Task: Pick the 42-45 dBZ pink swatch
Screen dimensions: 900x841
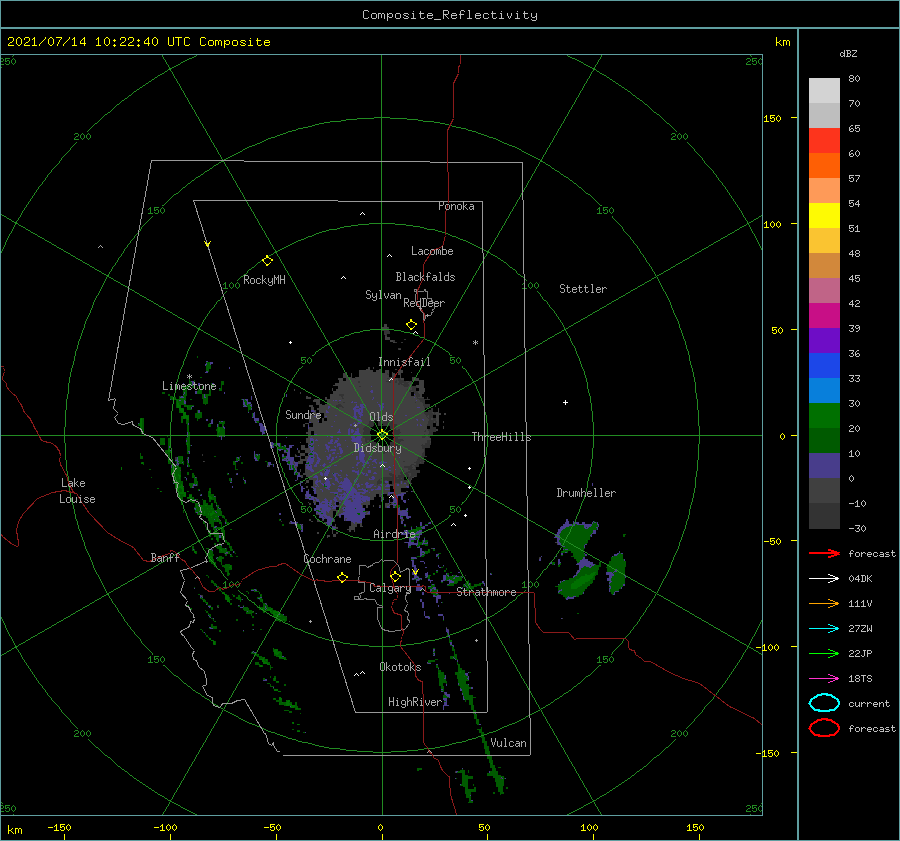Action: [x=824, y=290]
